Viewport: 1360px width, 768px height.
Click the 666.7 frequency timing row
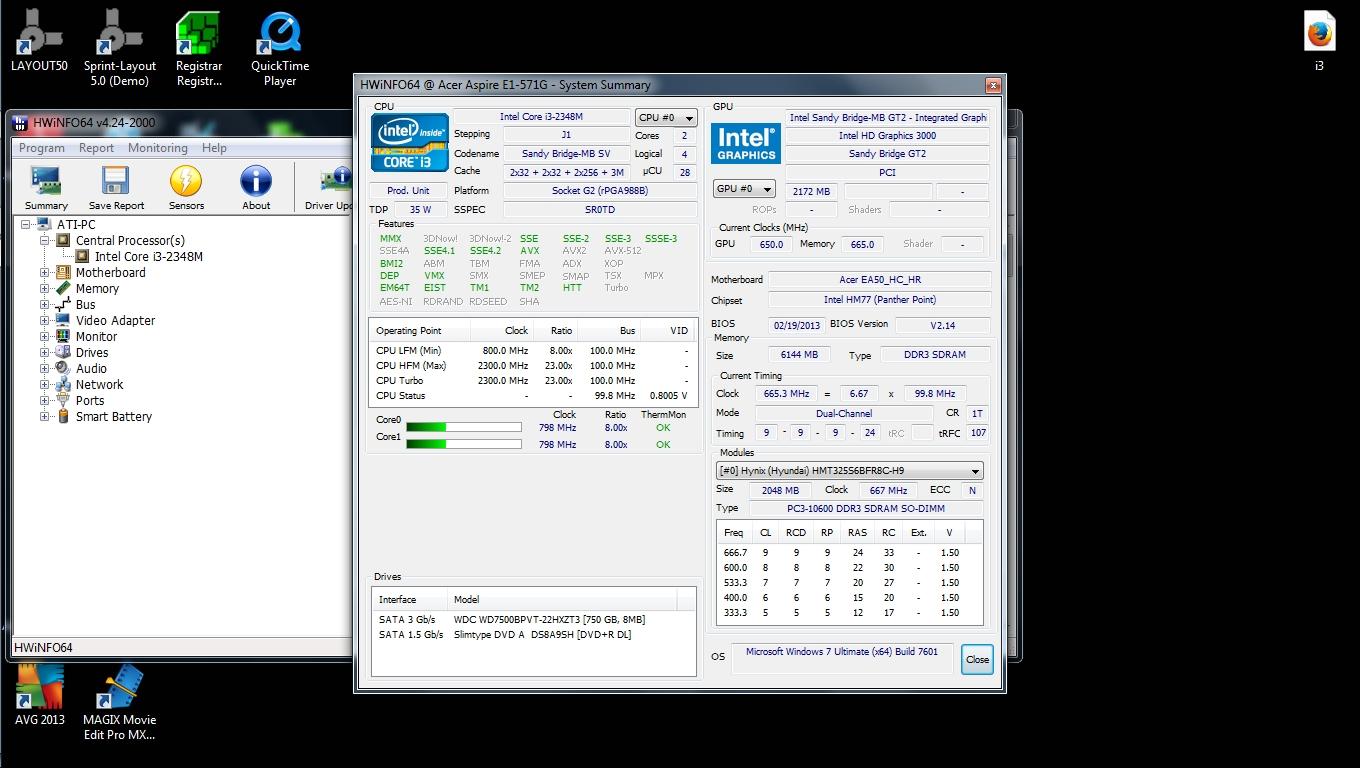tap(849, 552)
